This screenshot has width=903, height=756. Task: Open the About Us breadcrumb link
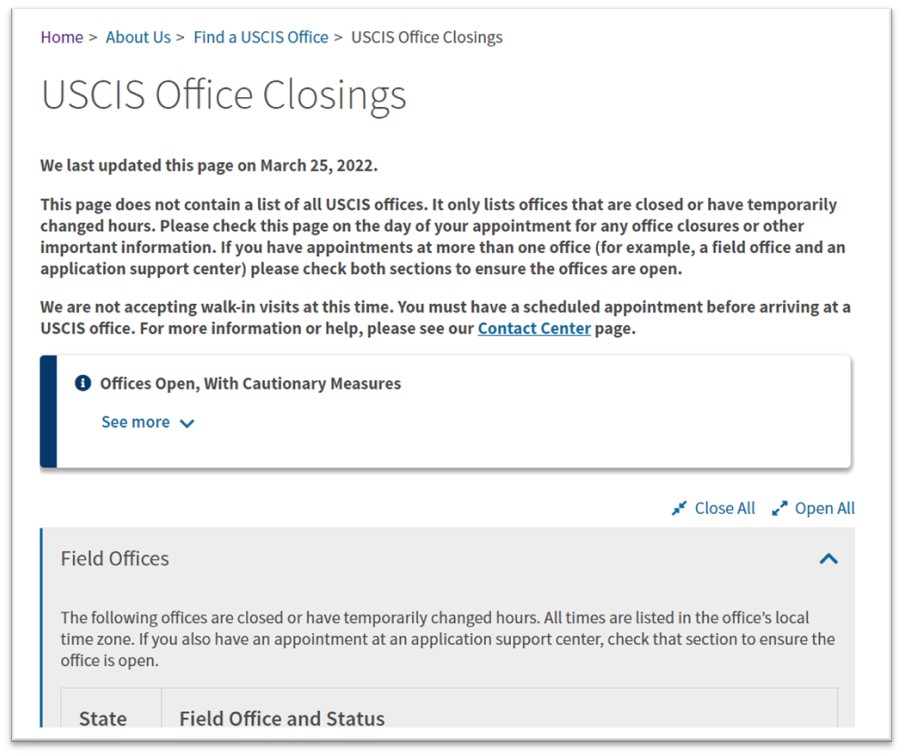click(138, 37)
